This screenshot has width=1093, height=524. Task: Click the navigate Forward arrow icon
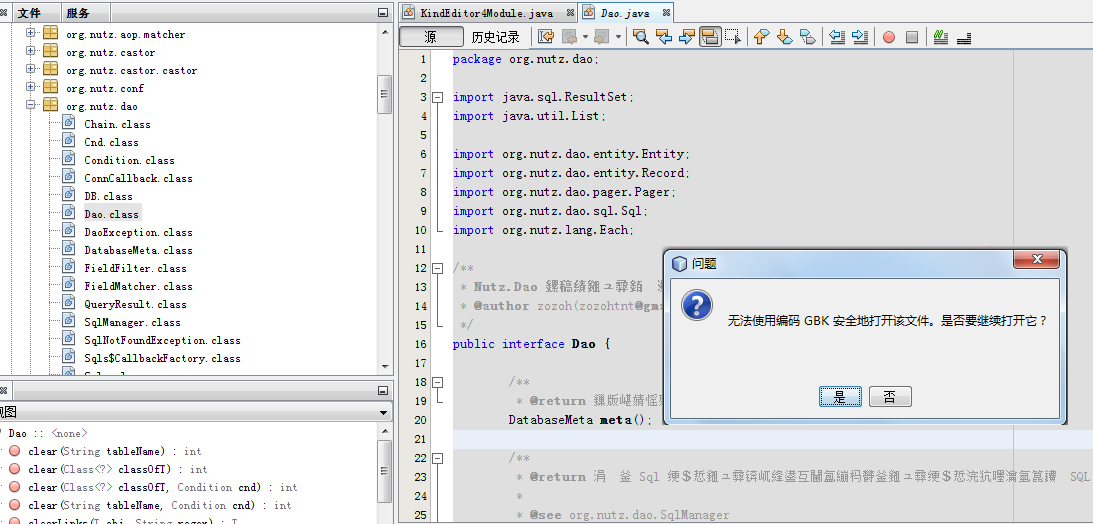click(x=602, y=37)
